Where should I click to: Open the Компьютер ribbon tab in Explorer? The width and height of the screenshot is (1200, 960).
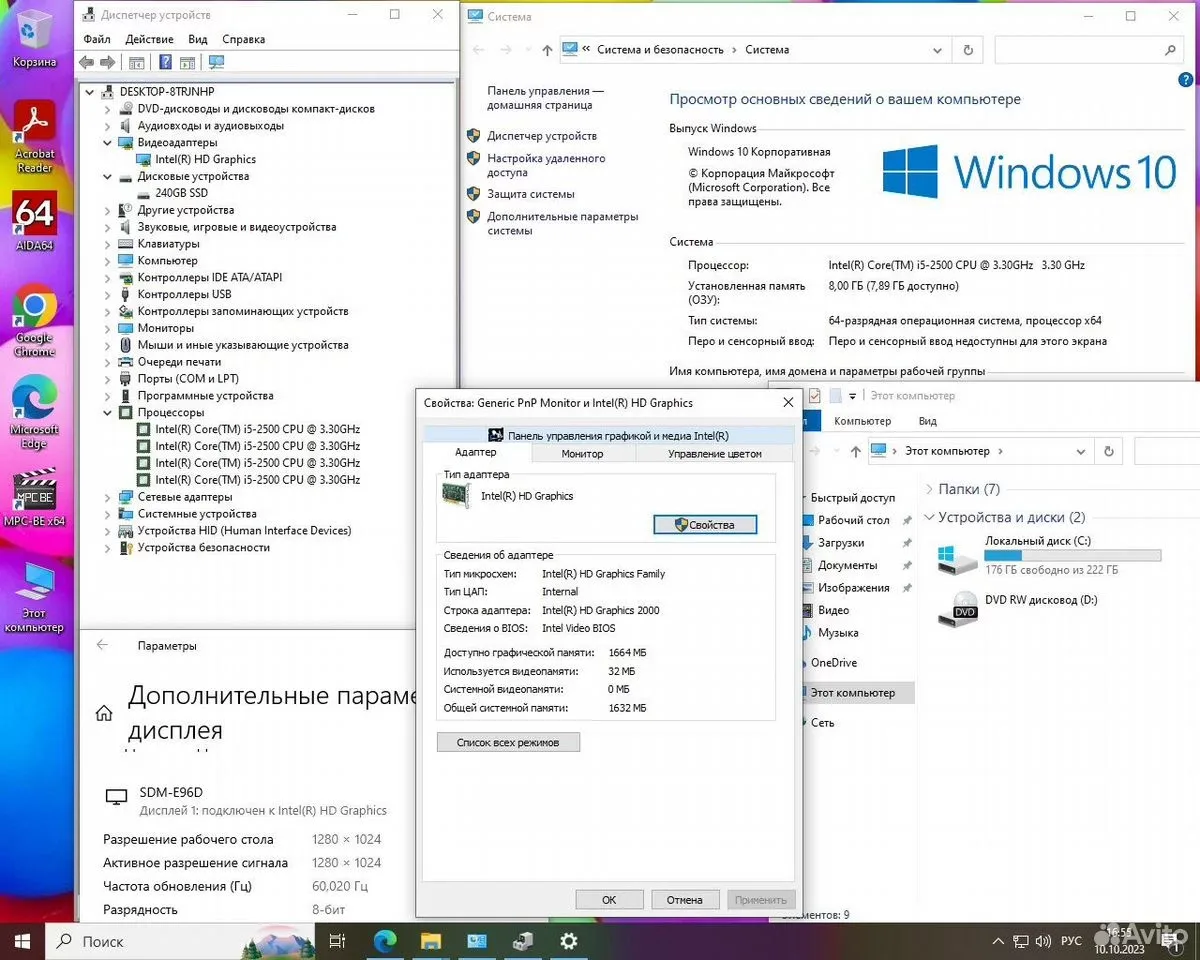coord(862,421)
